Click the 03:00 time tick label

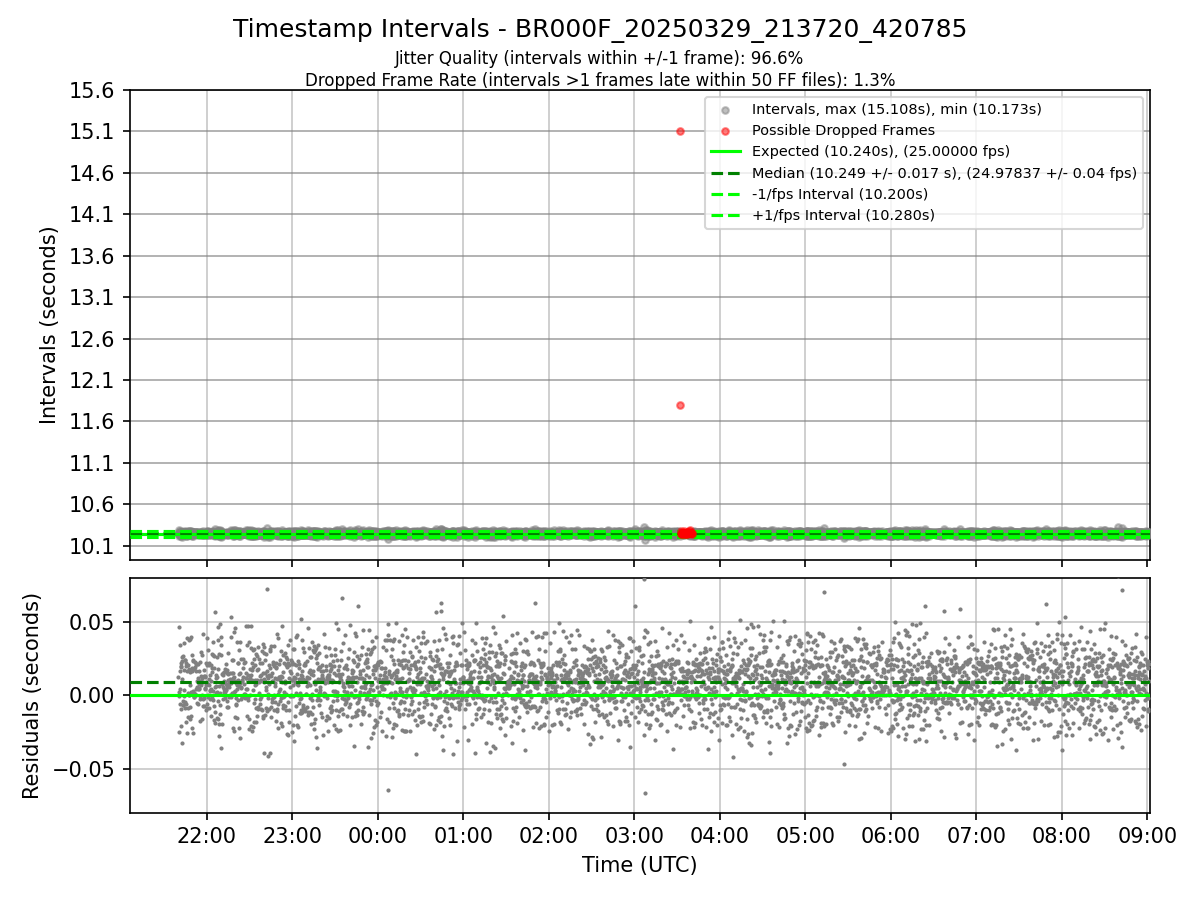[635, 835]
